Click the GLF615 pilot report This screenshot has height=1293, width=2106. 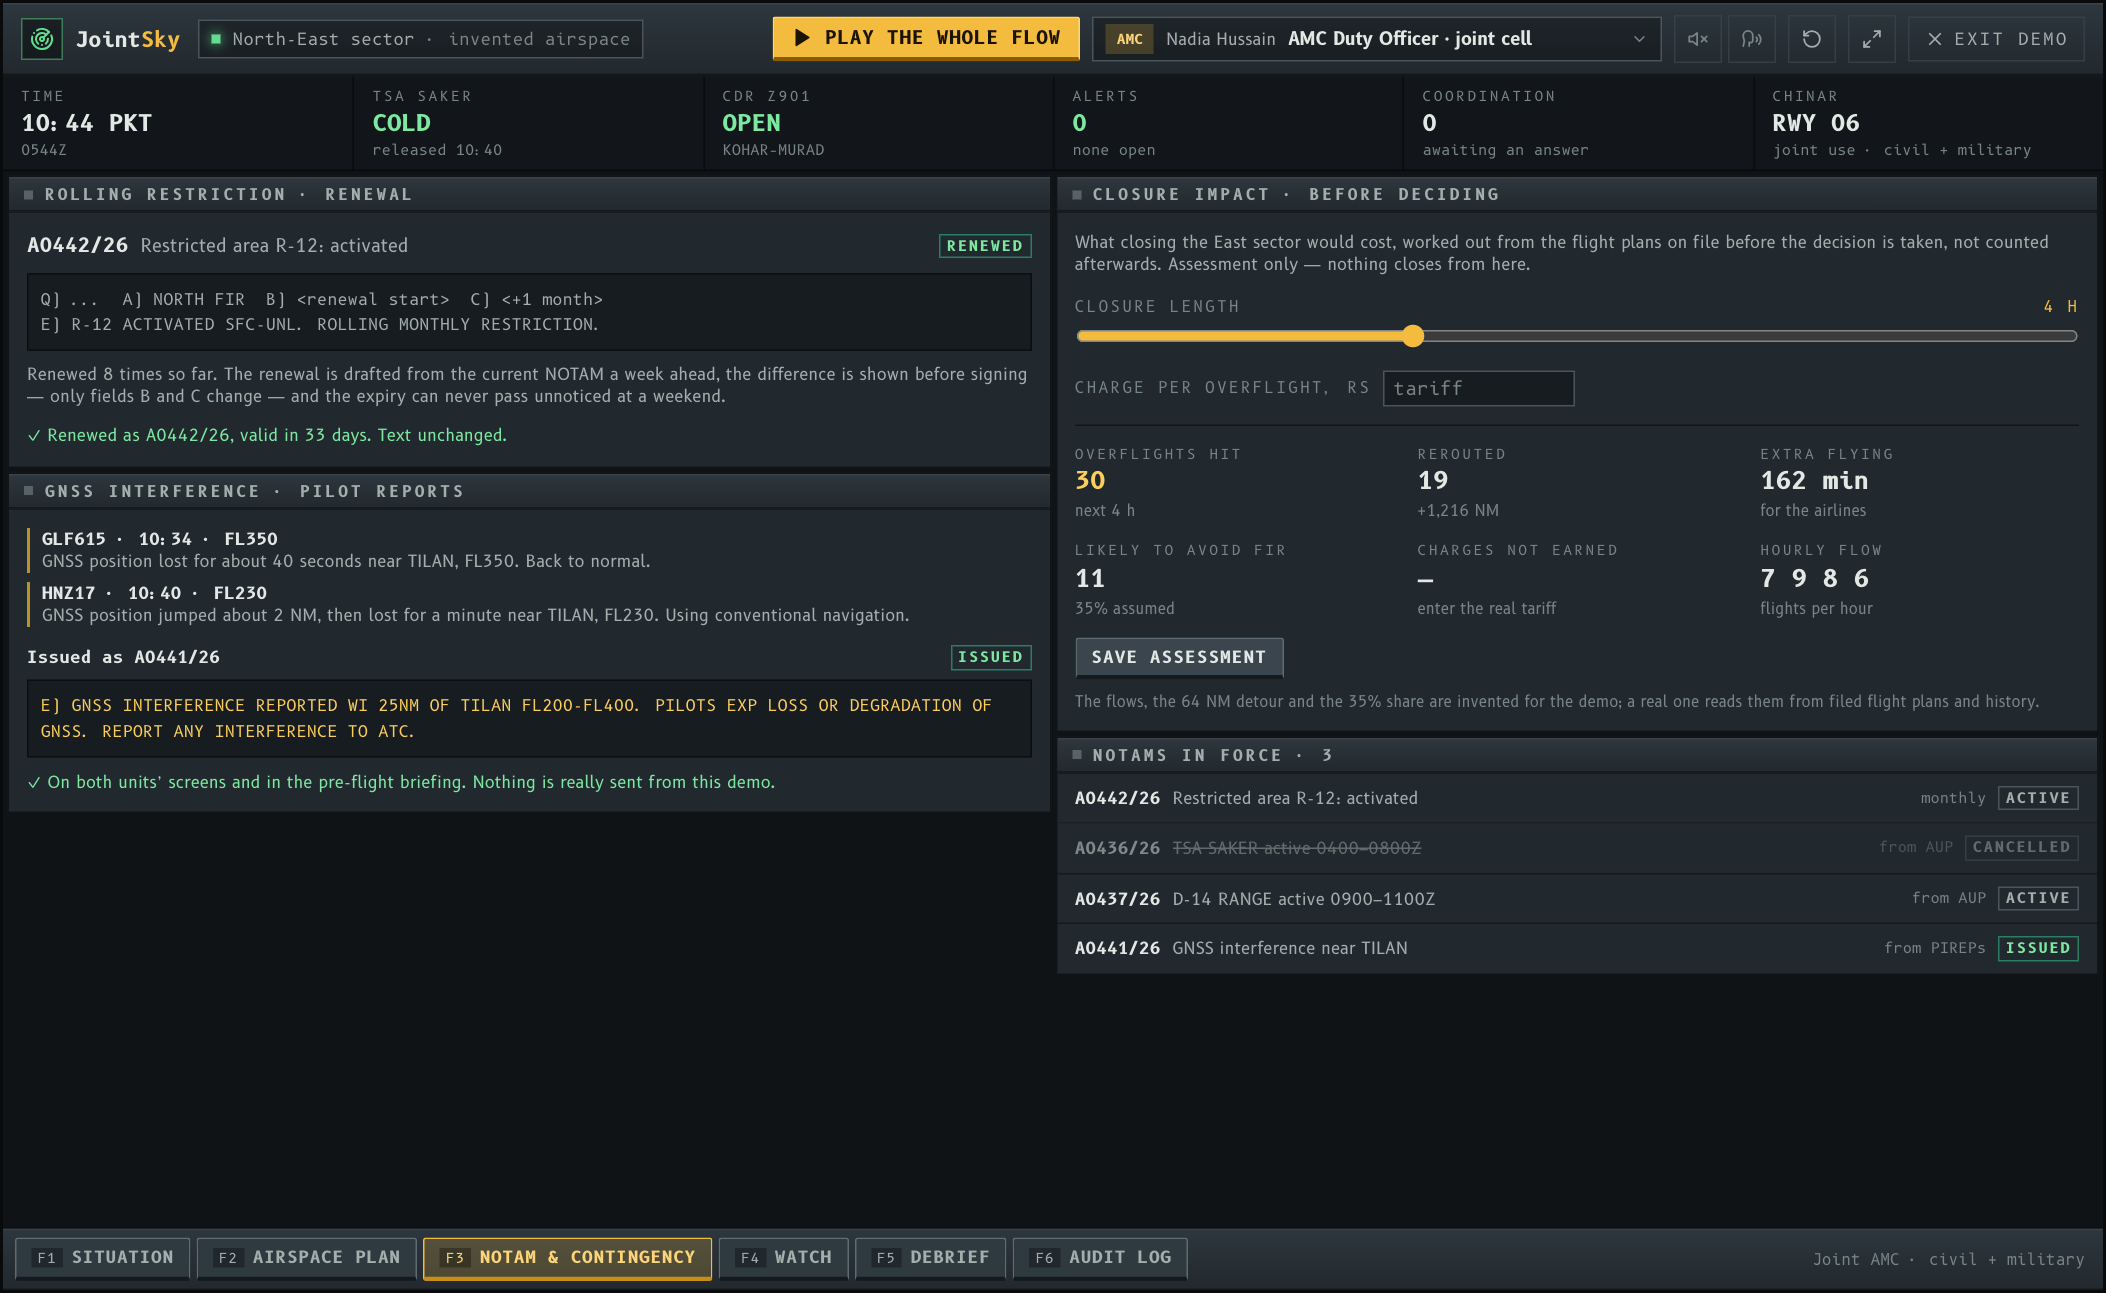tap(530, 550)
